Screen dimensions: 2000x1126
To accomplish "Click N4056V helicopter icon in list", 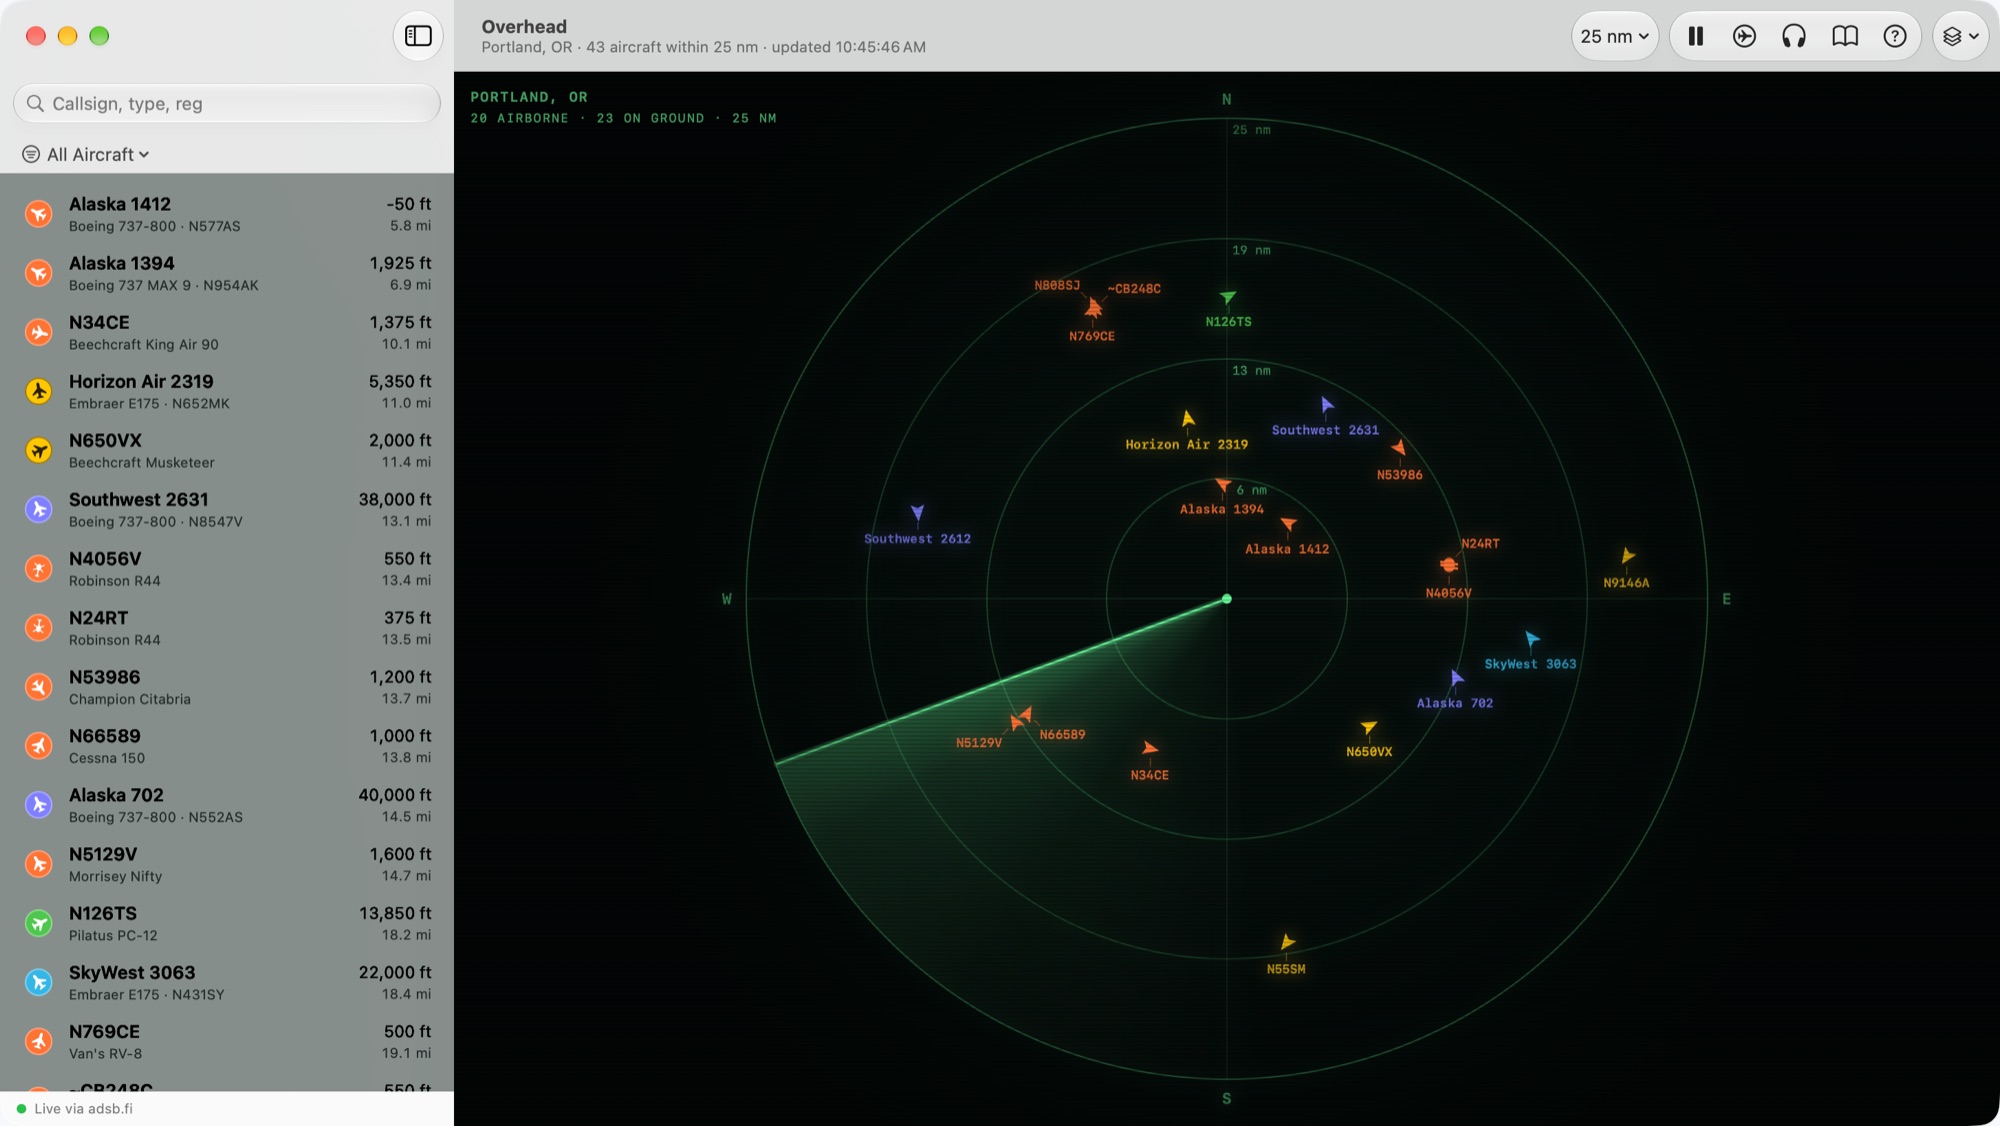I will [x=38, y=568].
